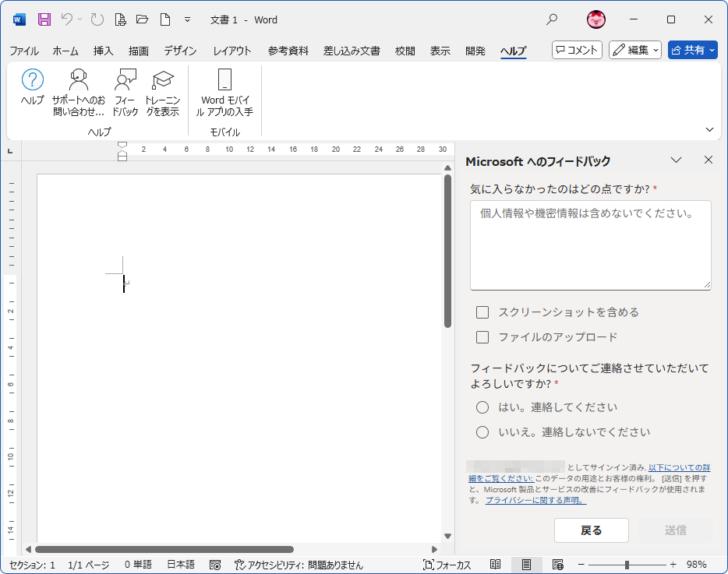The width and height of the screenshot is (728, 574).
Task: Click the Save icon in title bar
Action: 44,20
